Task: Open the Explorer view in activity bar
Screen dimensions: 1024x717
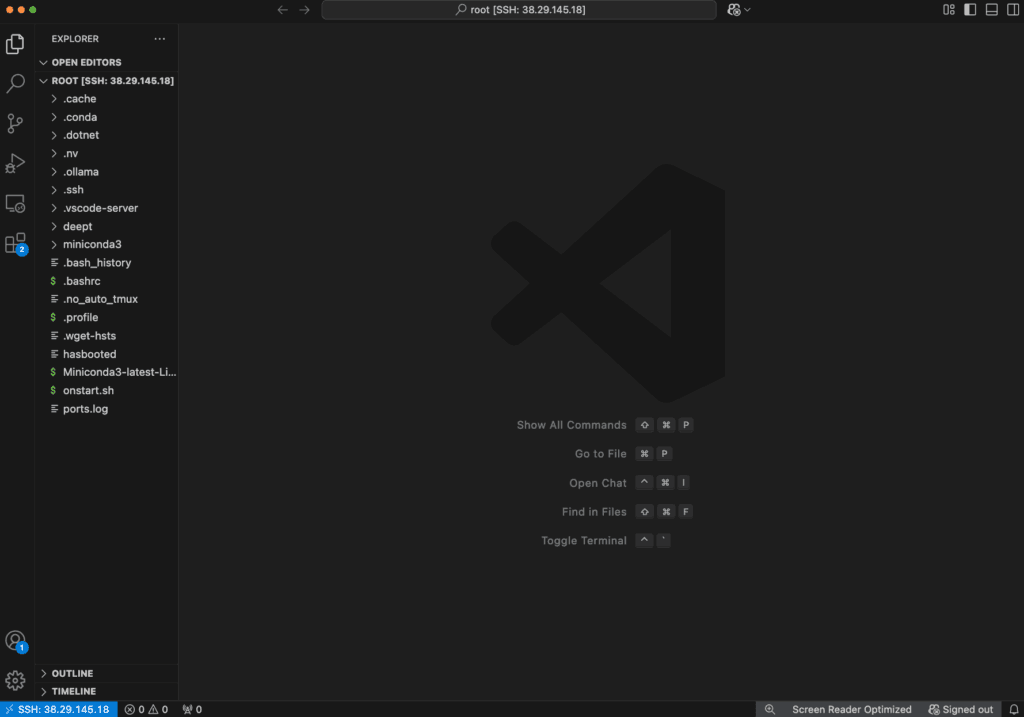Action: [x=15, y=44]
